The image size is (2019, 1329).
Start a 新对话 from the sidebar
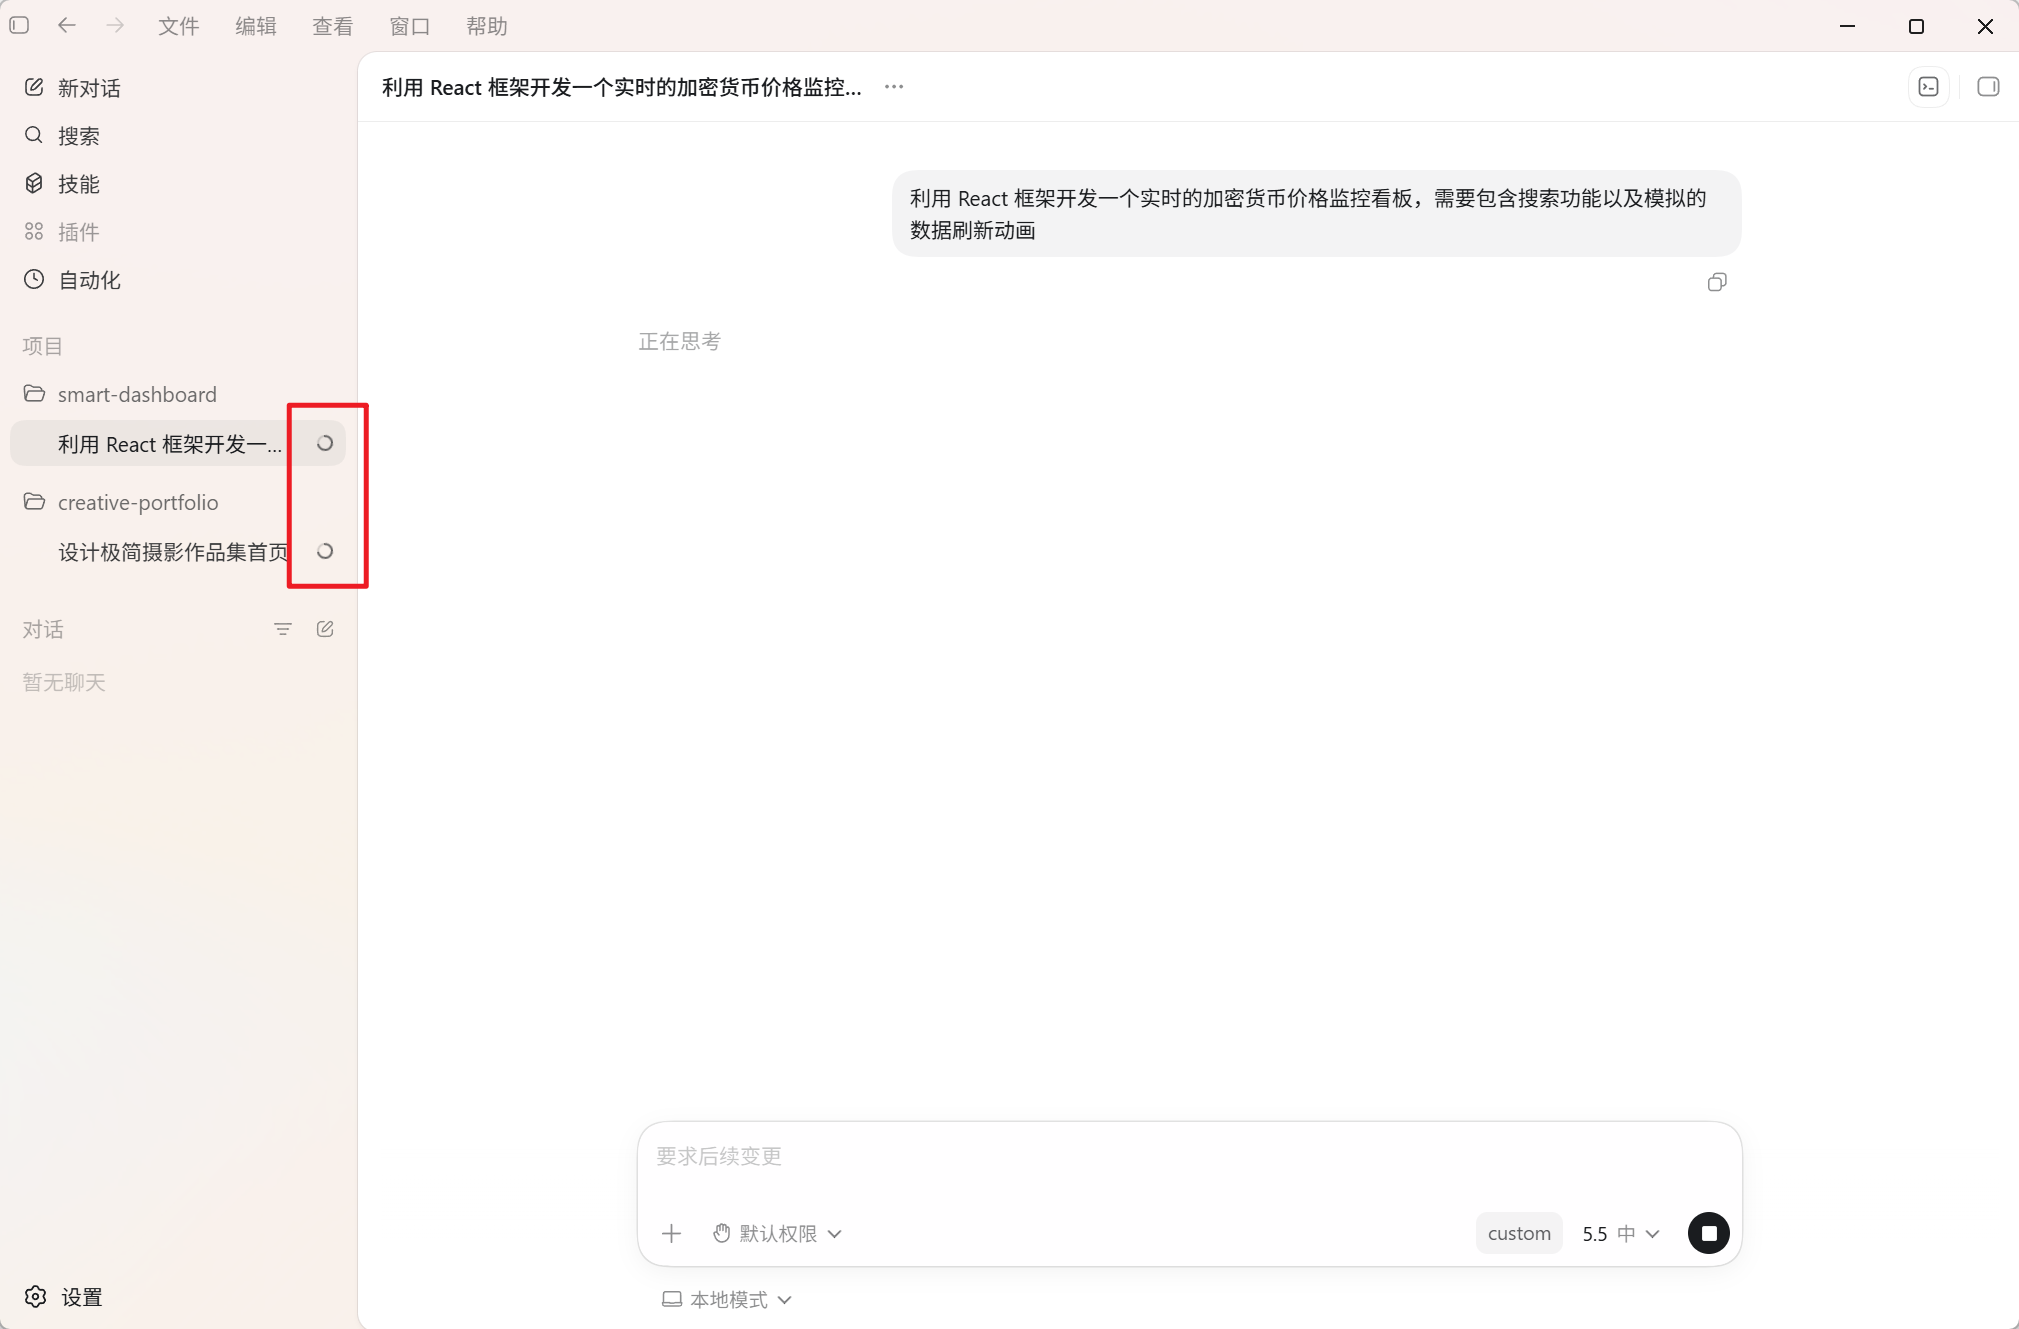178,88
